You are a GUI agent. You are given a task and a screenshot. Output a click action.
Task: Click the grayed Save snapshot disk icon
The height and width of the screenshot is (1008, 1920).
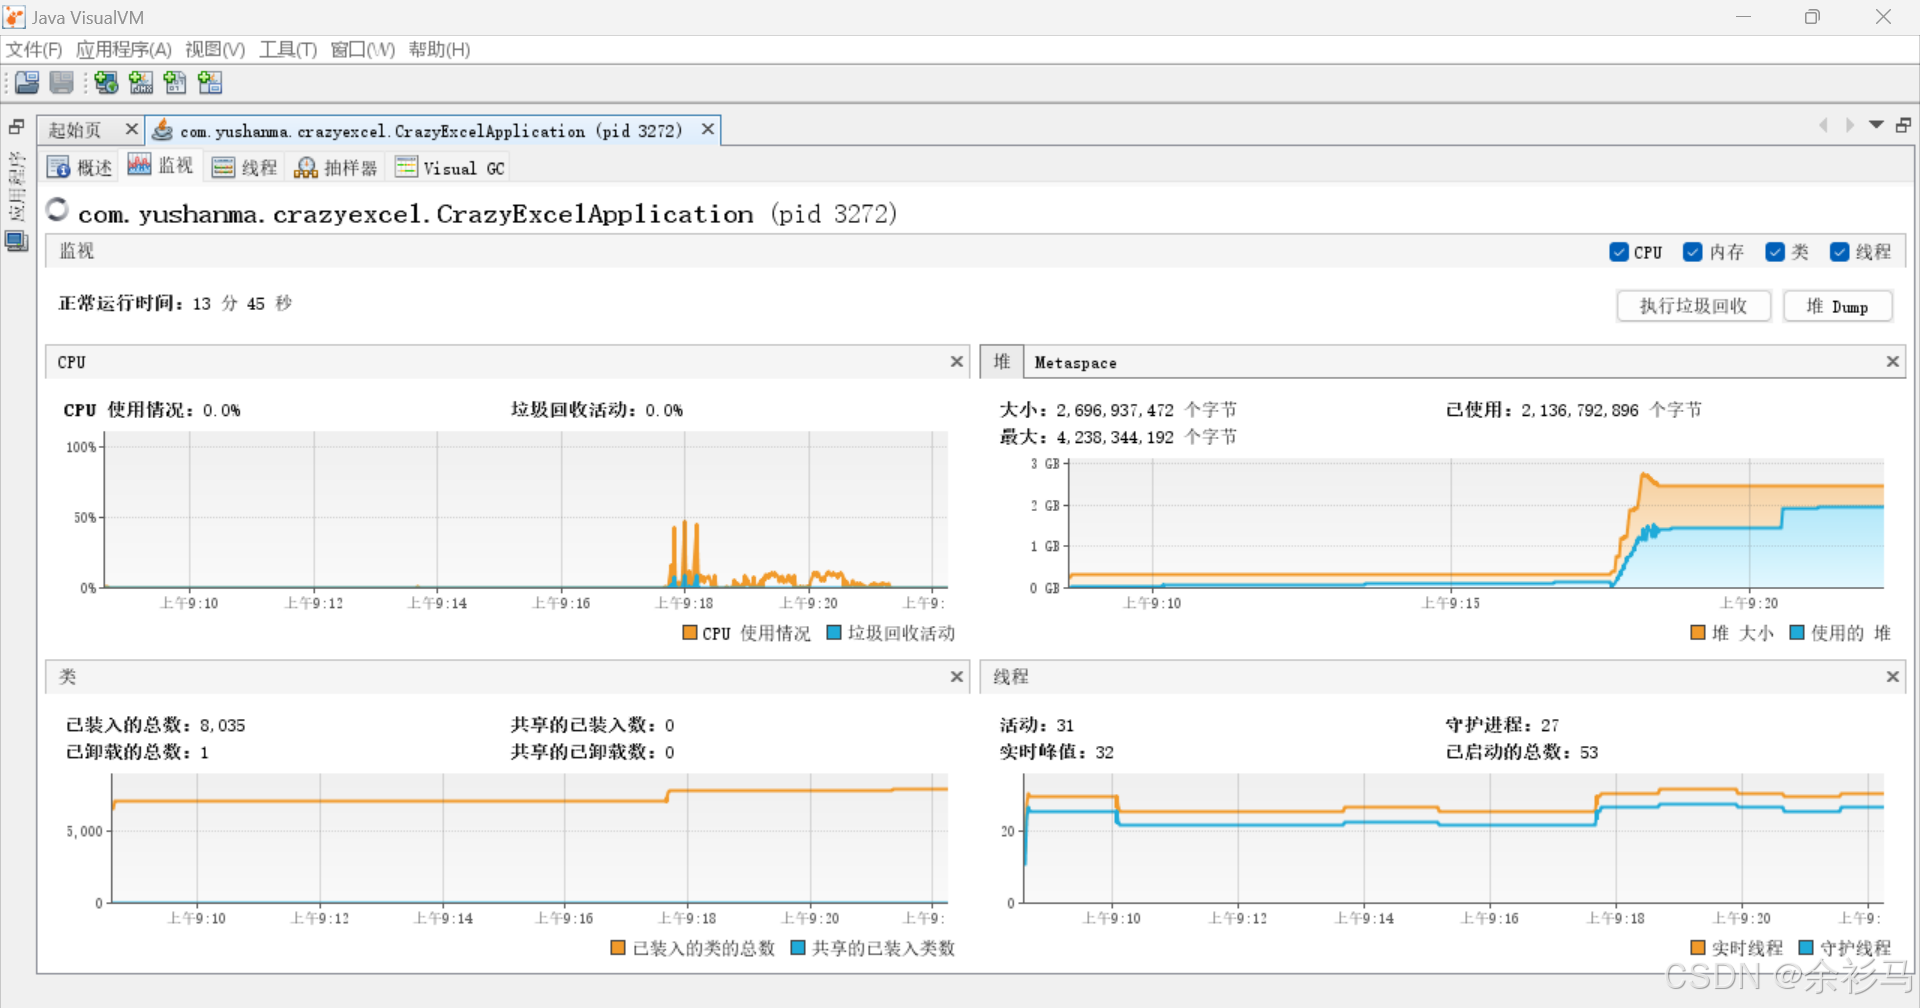pos(62,83)
